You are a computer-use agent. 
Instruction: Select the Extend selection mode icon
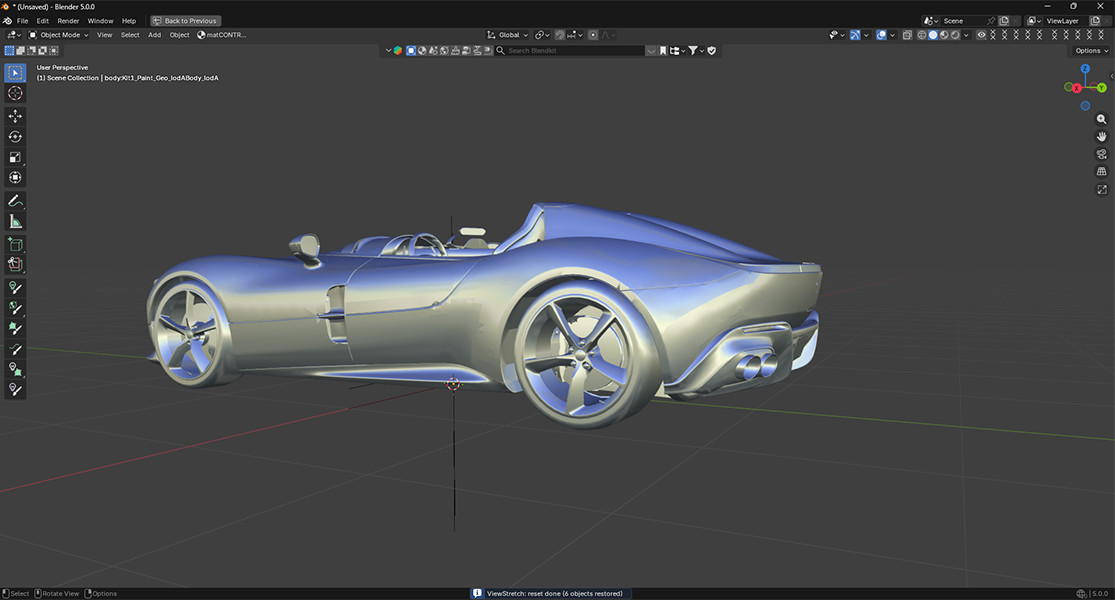click(21, 50)
